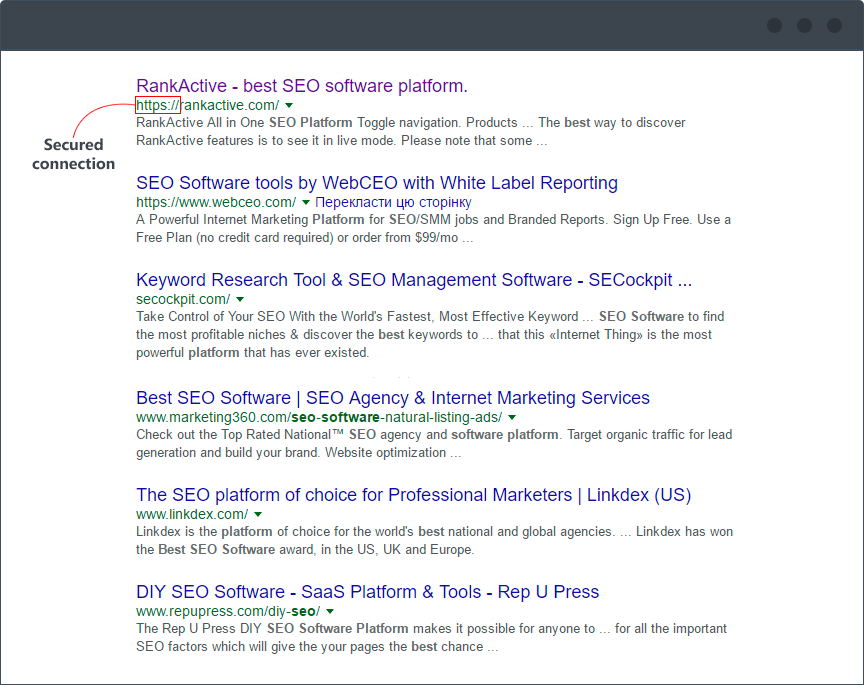
Task: Expand the dropdown arrow beside secockpit.com URL
Action: coord(240,299)
